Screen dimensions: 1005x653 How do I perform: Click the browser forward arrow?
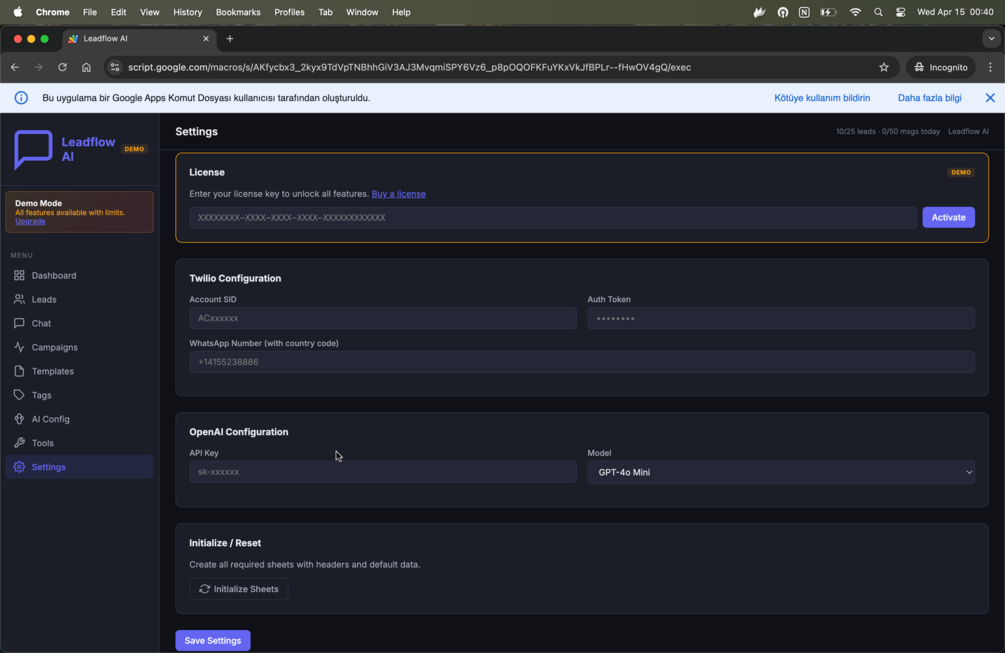pyautogui.click(x=38, y=67)
